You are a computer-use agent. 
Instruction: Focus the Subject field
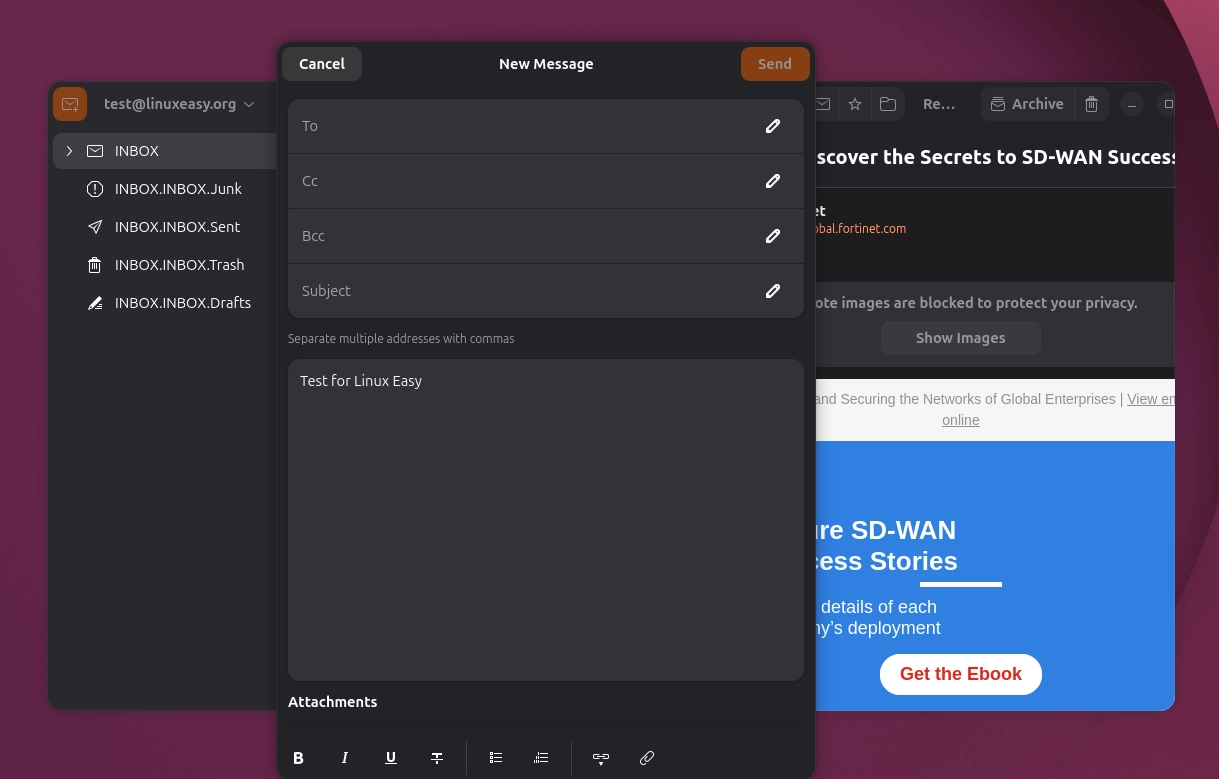pos(546,291)
